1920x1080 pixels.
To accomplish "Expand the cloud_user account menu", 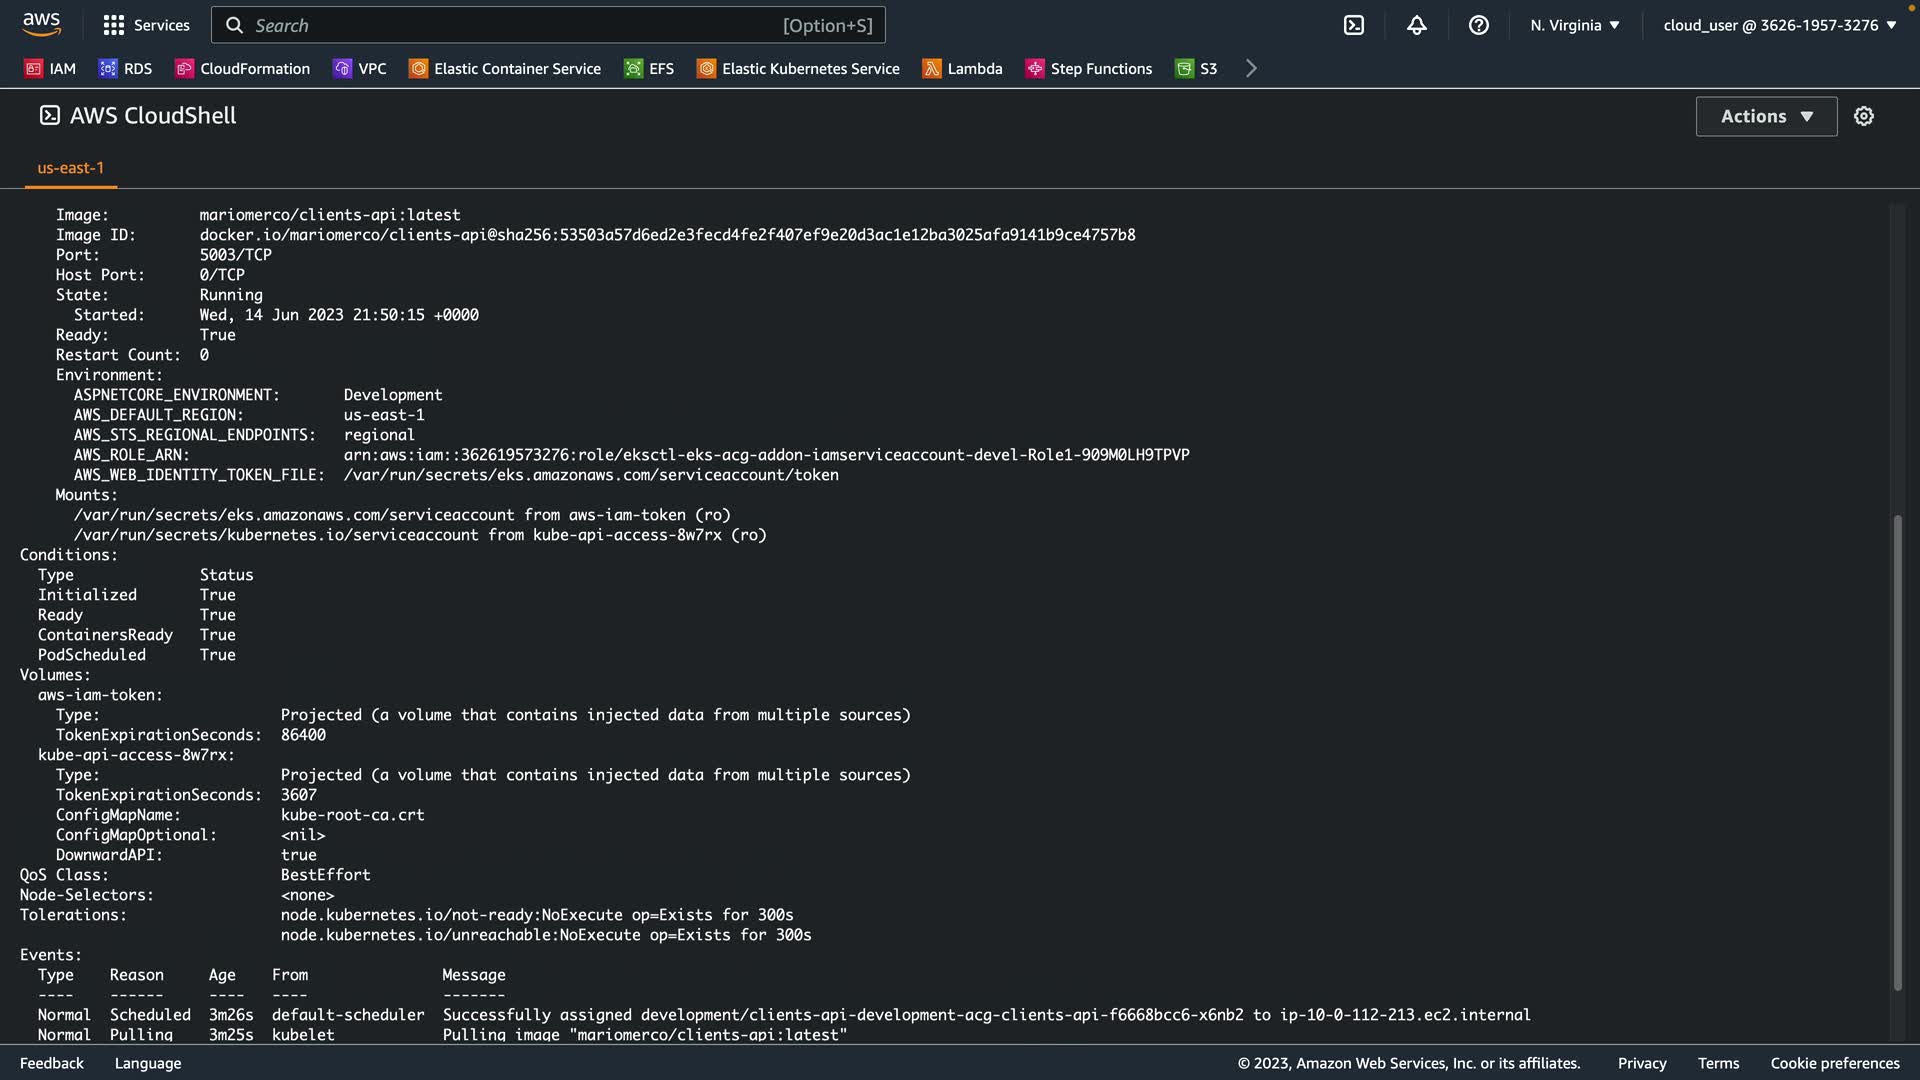I will pos(1779,25).
